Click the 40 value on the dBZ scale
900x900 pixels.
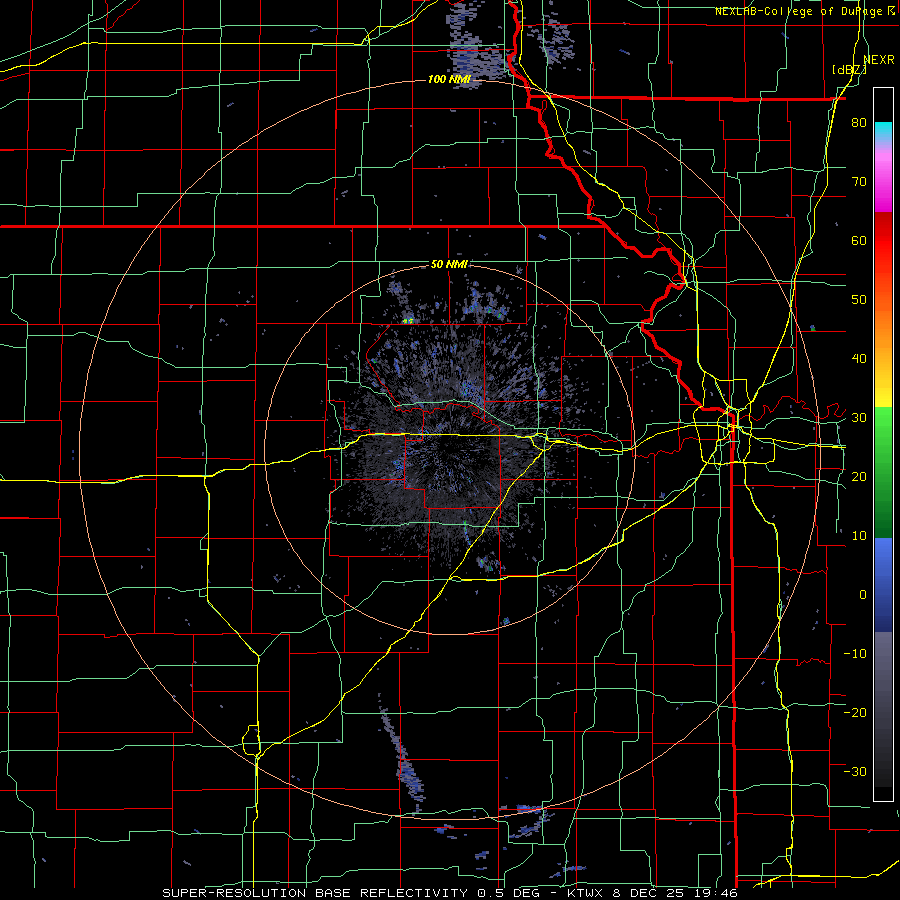pyautogui.click(x=859, y=359)
